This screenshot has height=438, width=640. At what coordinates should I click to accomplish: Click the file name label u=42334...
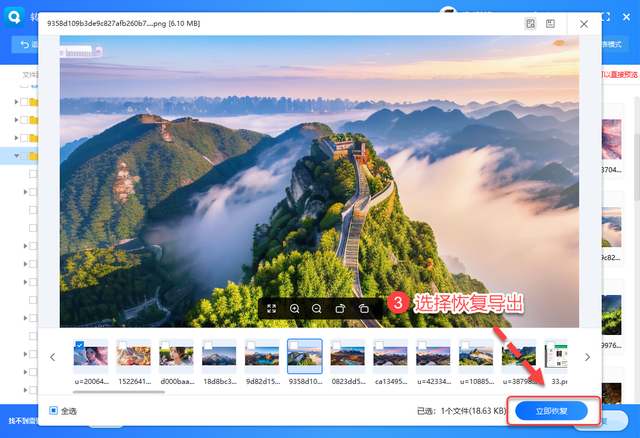tap(434, 381)
